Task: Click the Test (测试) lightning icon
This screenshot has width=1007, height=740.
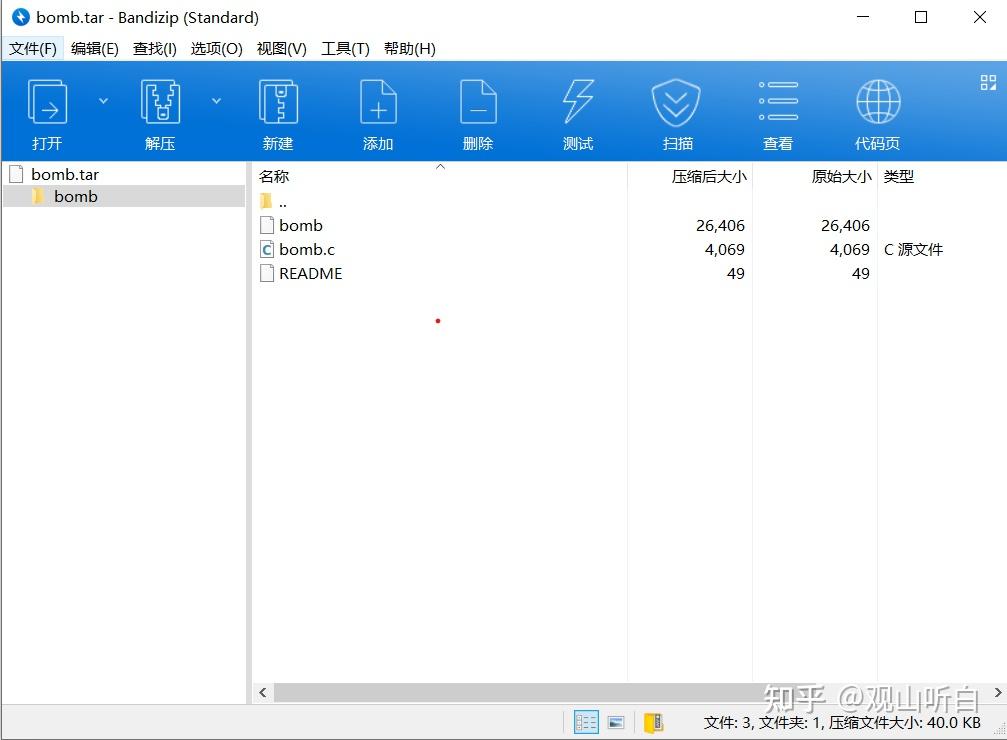Action: (x=578, y=102)
